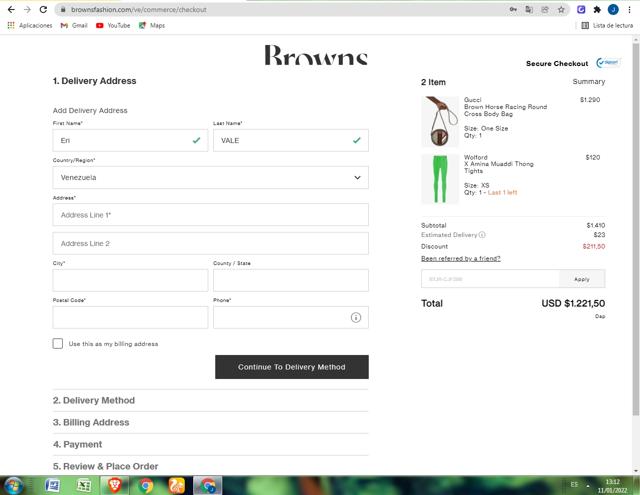The width and height of the screenshot is (640, 495).
Task: Click the Gucci cross body bag thumbnail
Action: 440,121
